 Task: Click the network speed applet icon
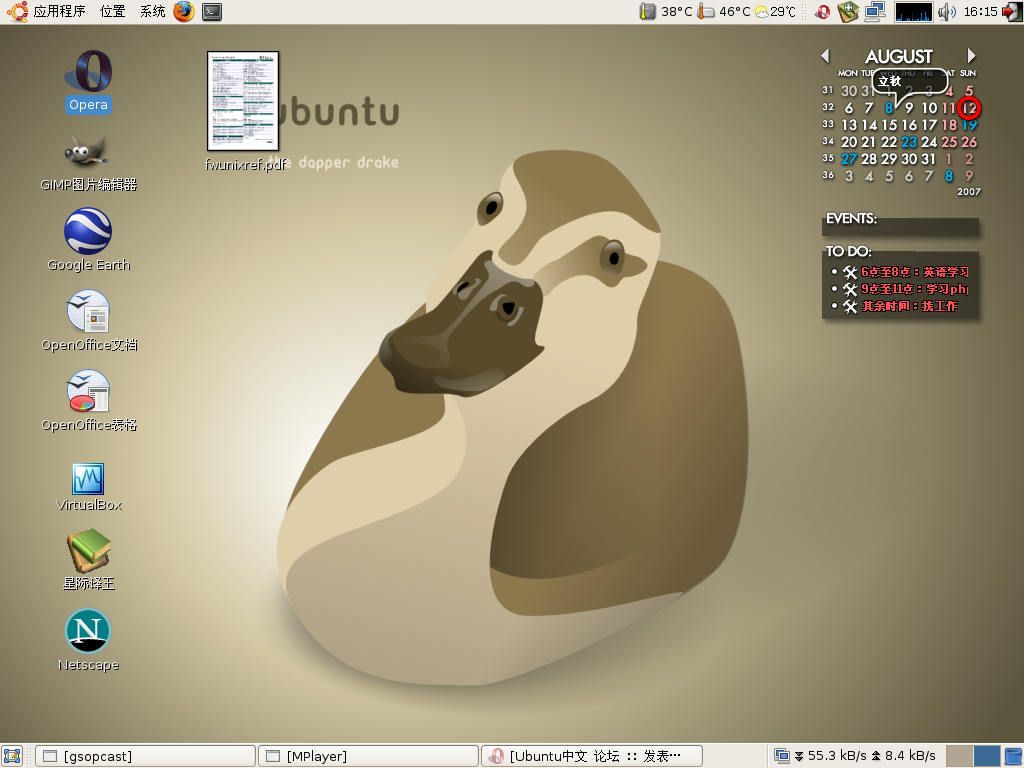(x=781, y=756)
